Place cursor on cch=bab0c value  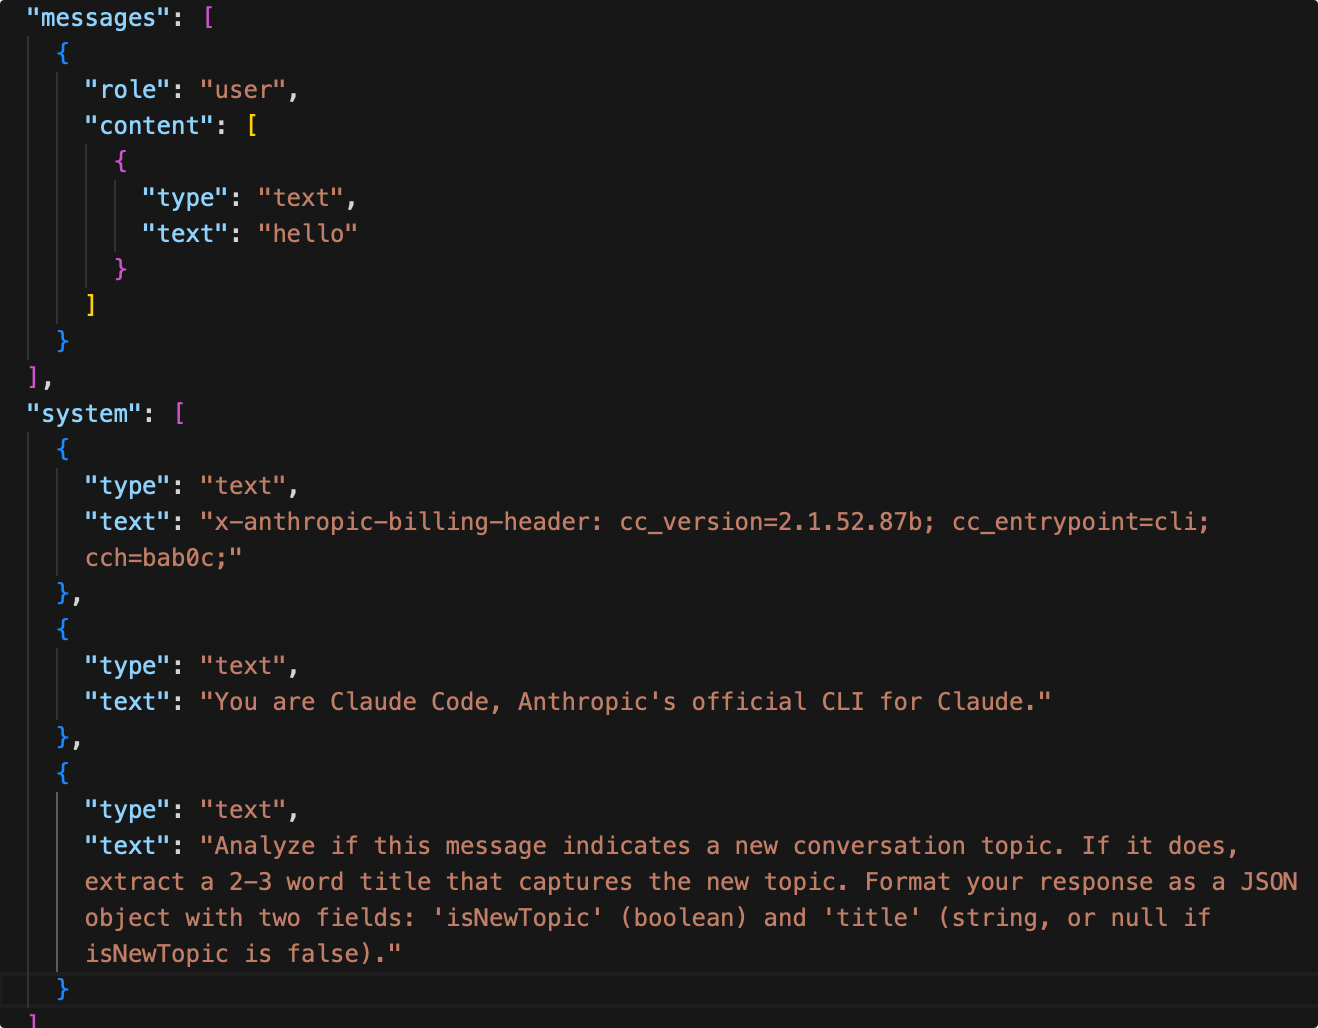pos(158,558)
